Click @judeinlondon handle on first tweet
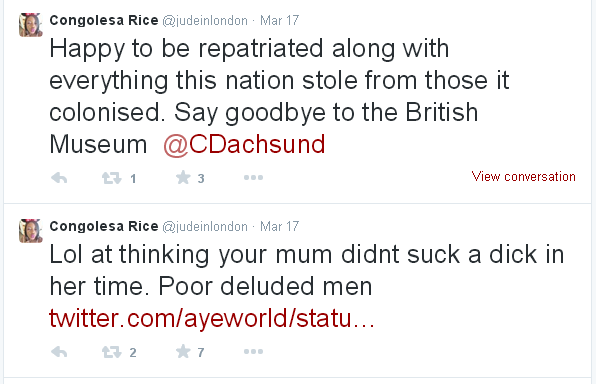The image size is (596, 387). click(x=205, y=21)
